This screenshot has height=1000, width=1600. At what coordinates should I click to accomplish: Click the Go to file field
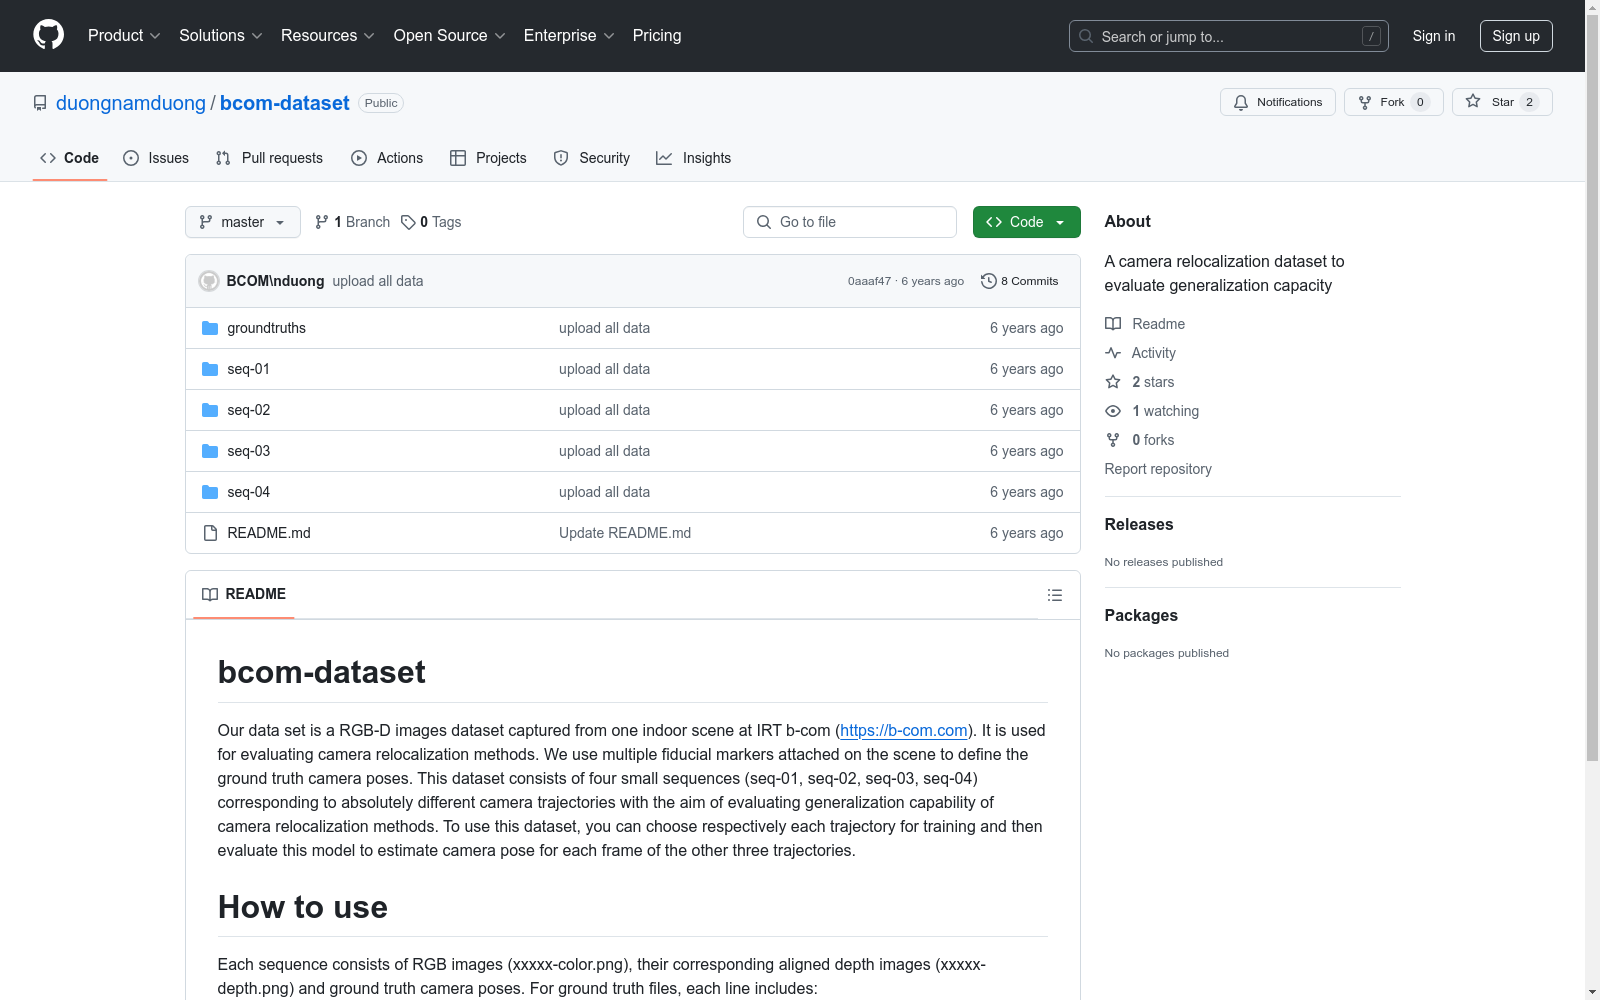[850, 222]
